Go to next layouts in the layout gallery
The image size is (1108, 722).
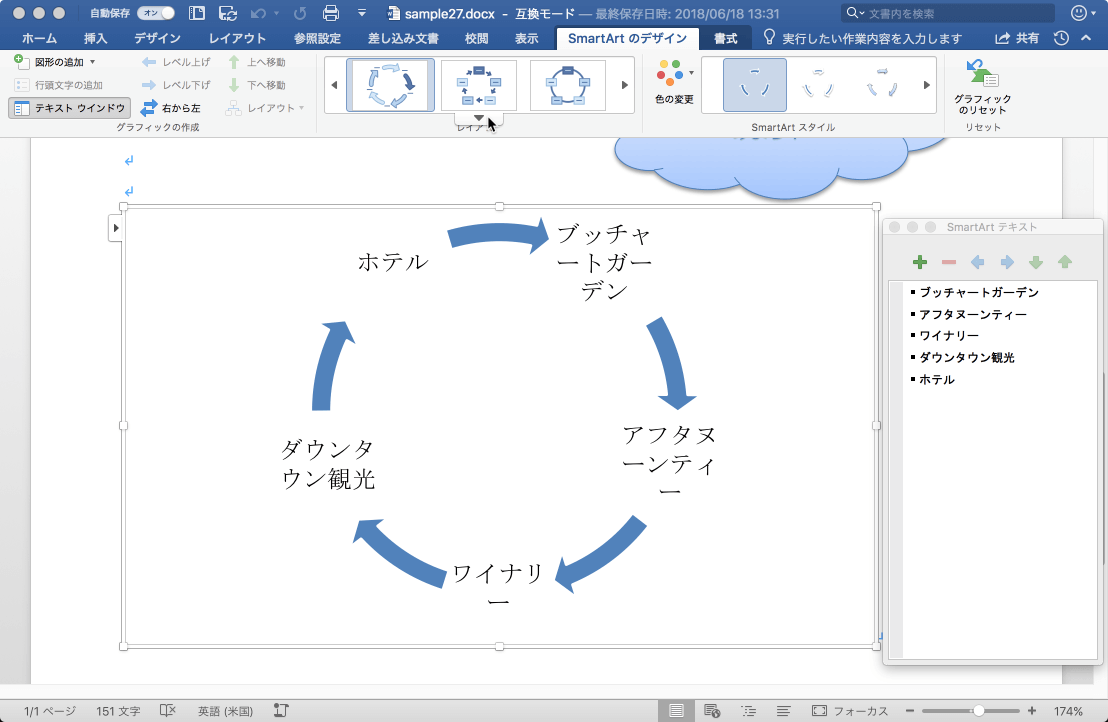[625, 85]
